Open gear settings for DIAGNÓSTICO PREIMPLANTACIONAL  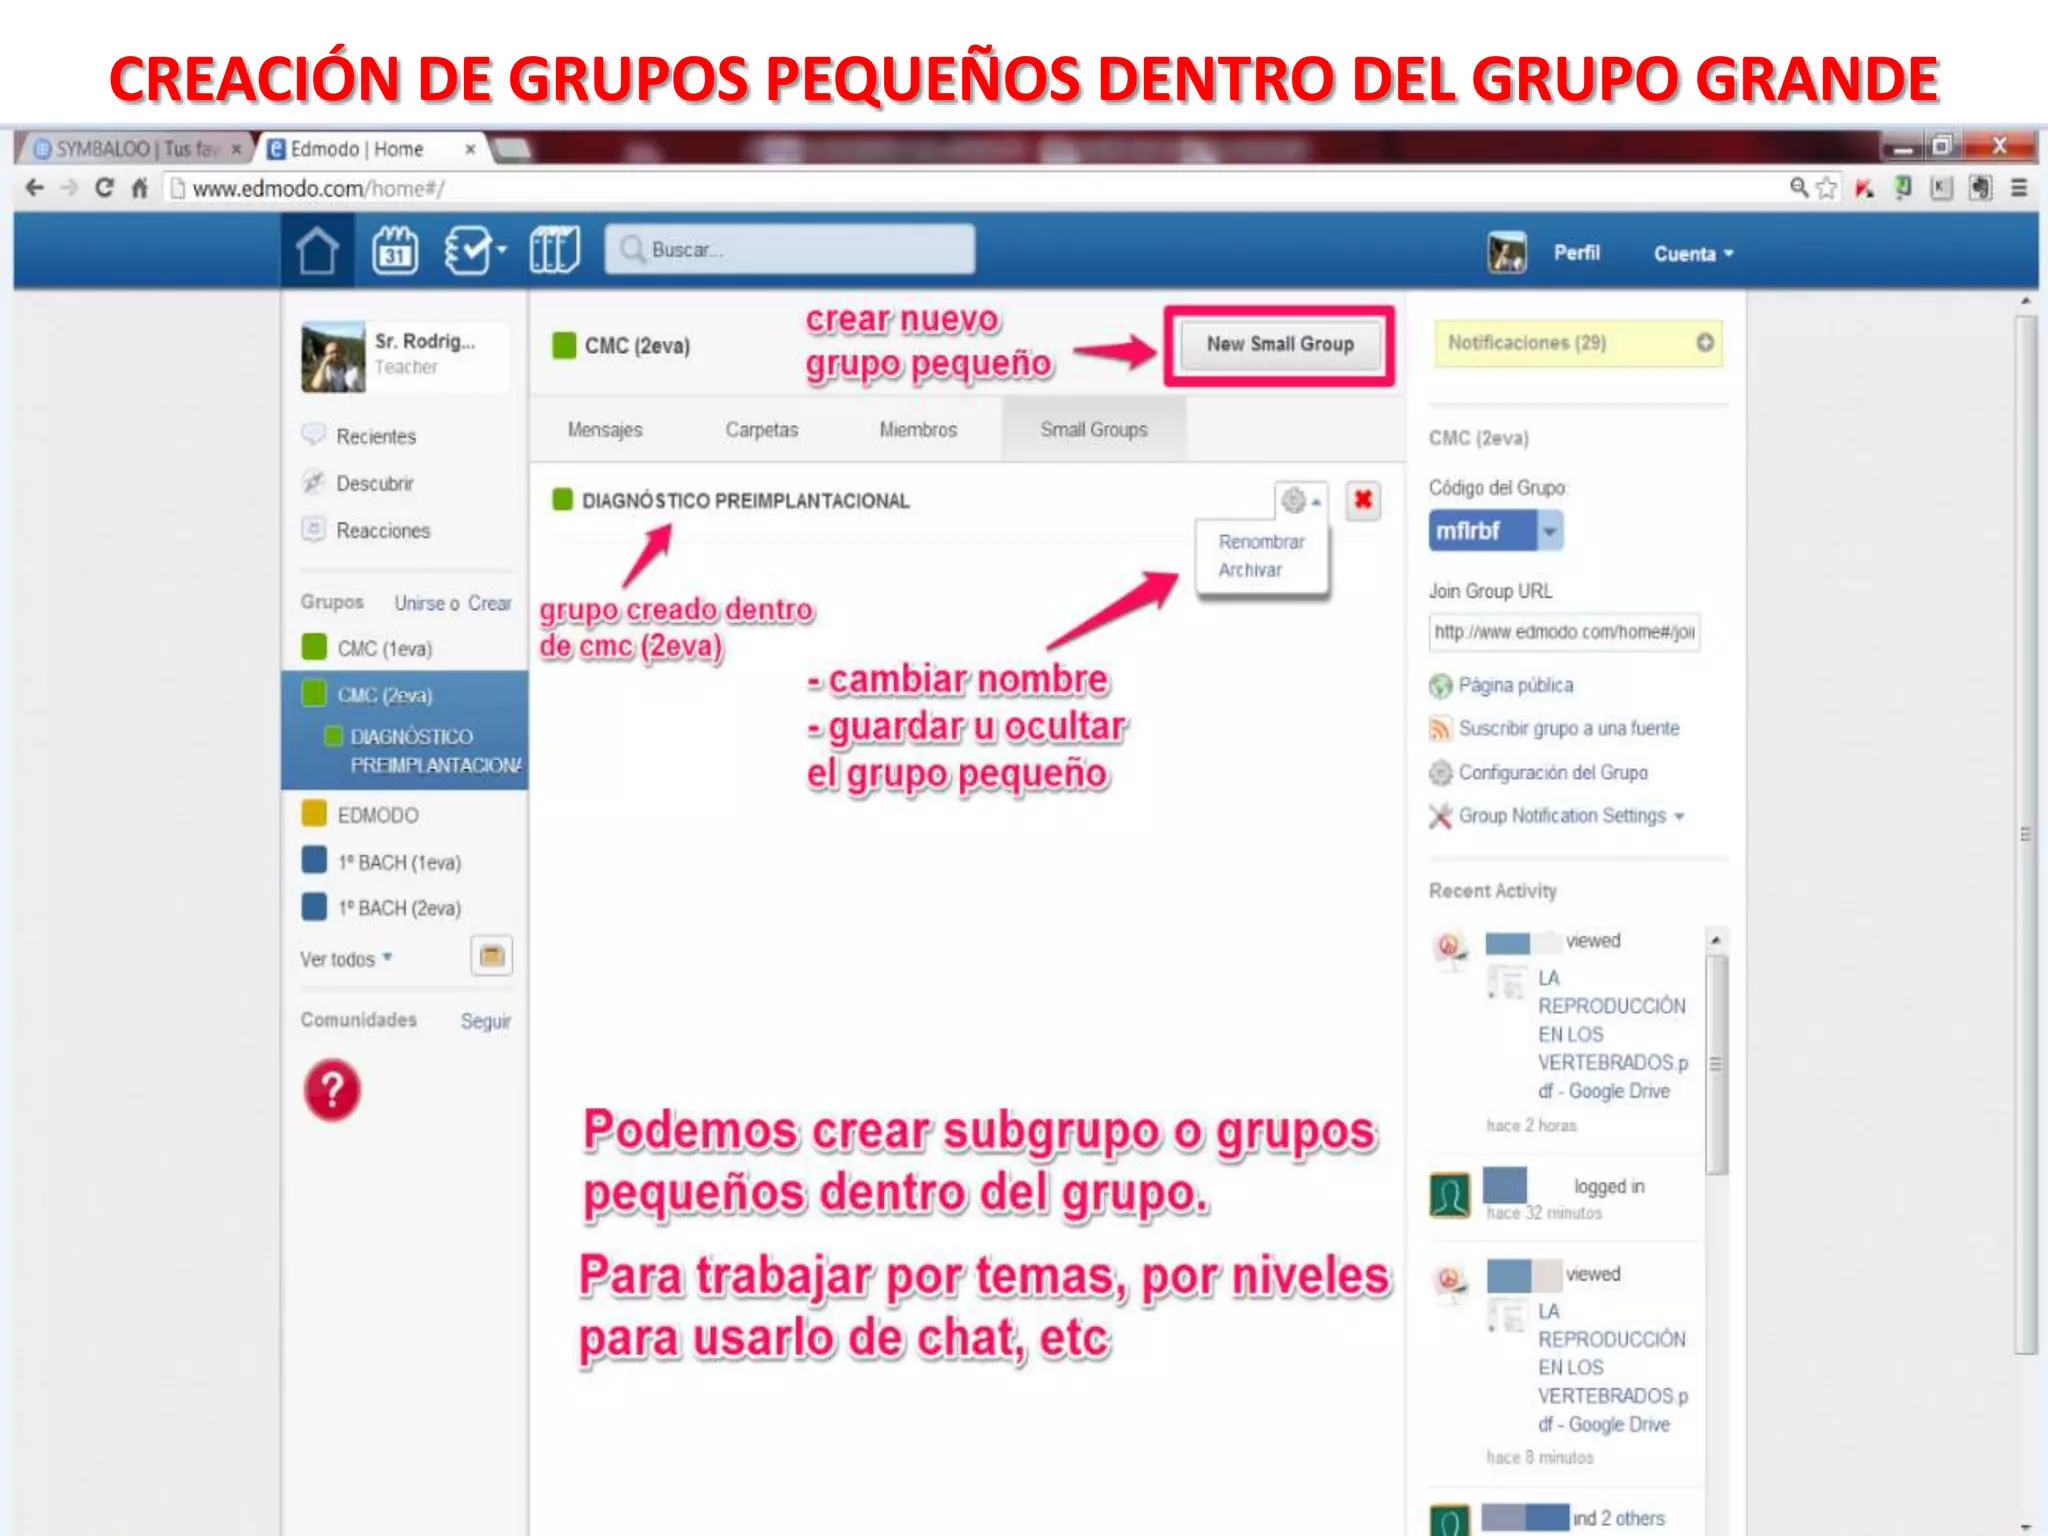coord(1301,500)
